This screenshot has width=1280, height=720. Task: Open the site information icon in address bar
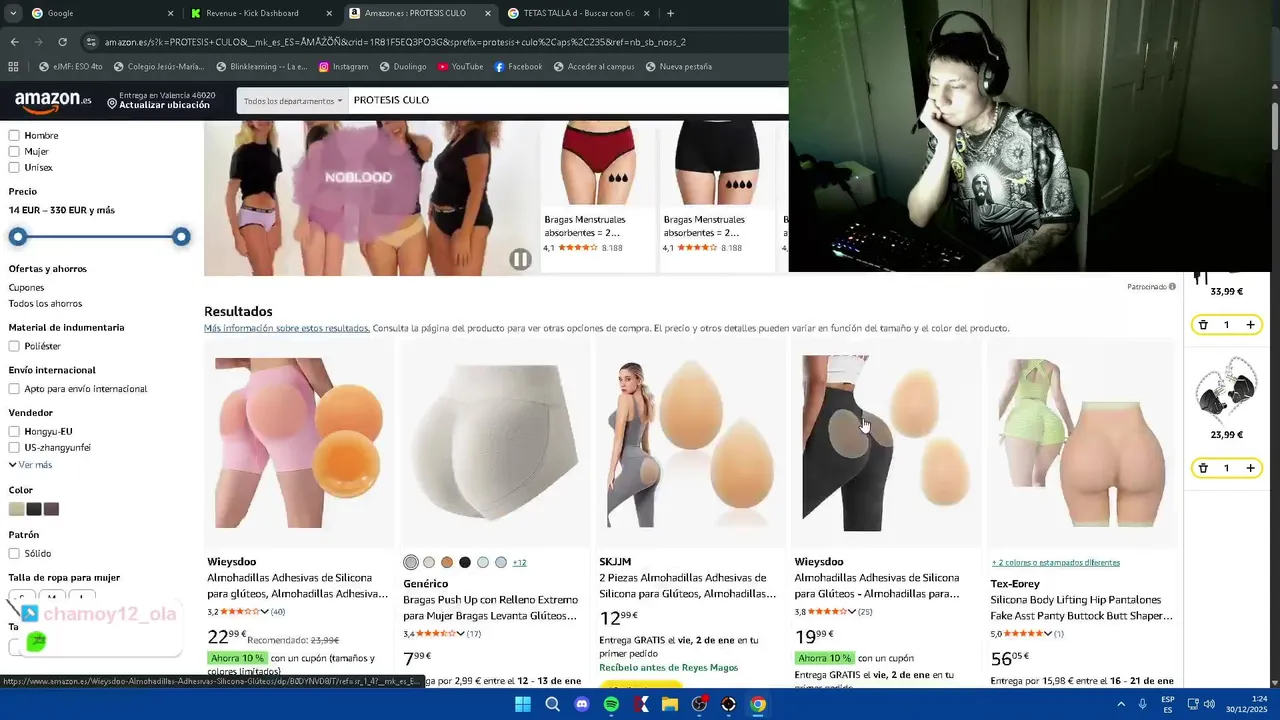(x=91, y=42)
